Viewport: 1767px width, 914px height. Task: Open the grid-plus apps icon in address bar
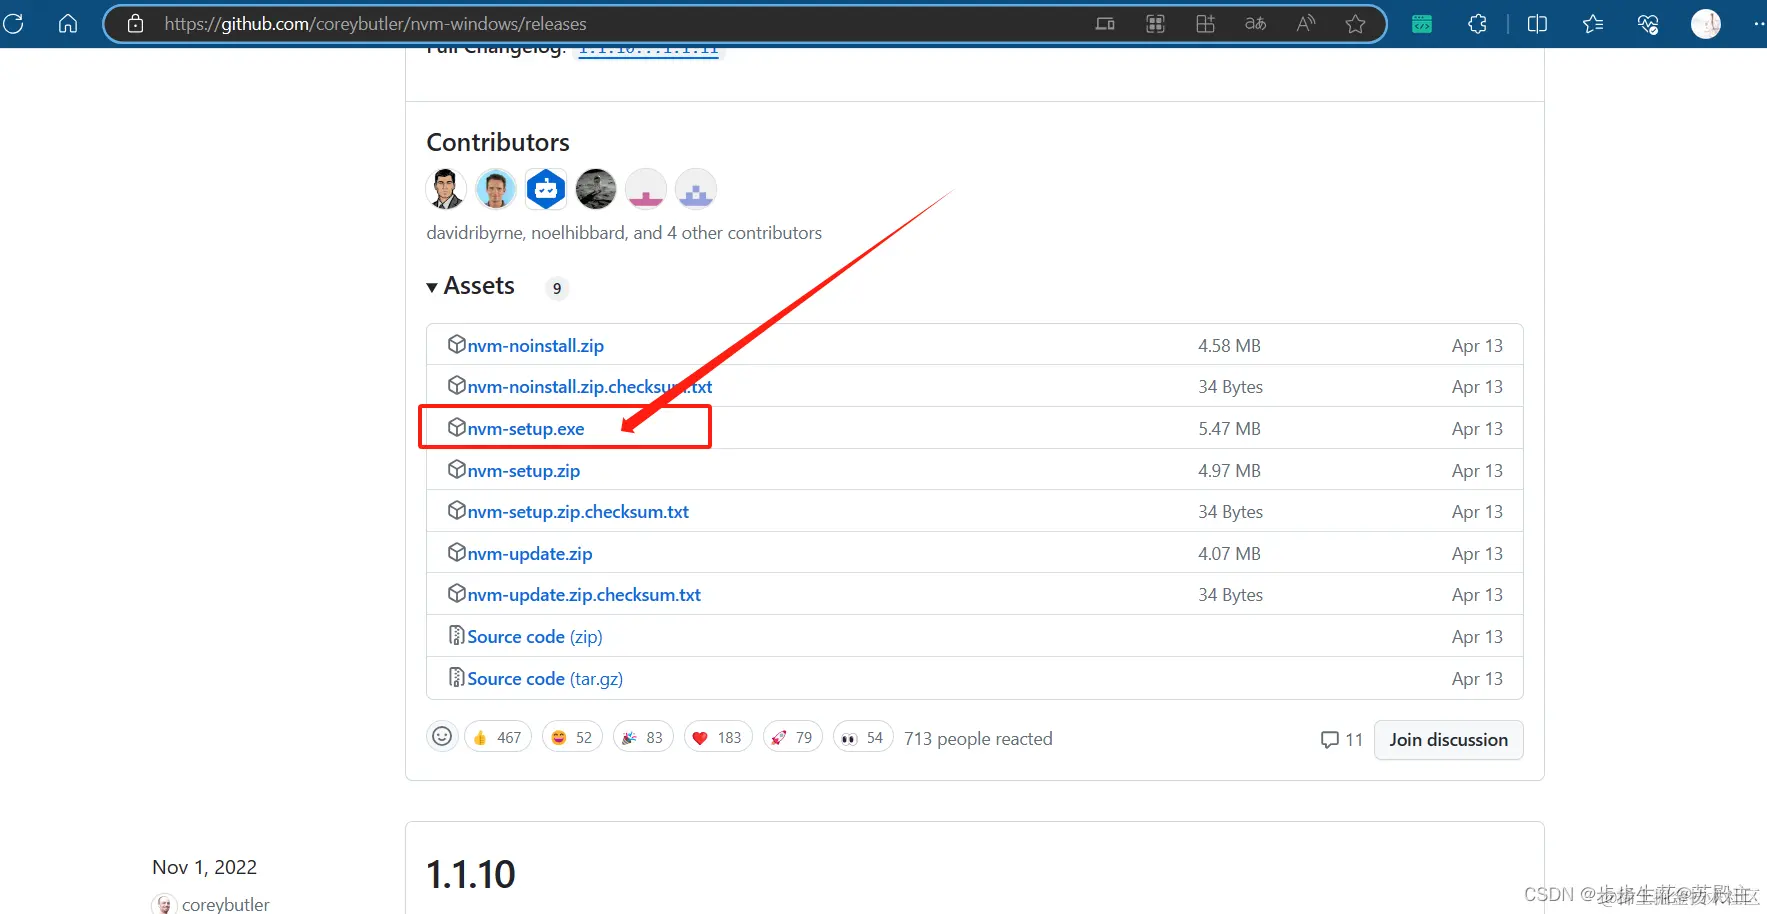(1205, 23)
